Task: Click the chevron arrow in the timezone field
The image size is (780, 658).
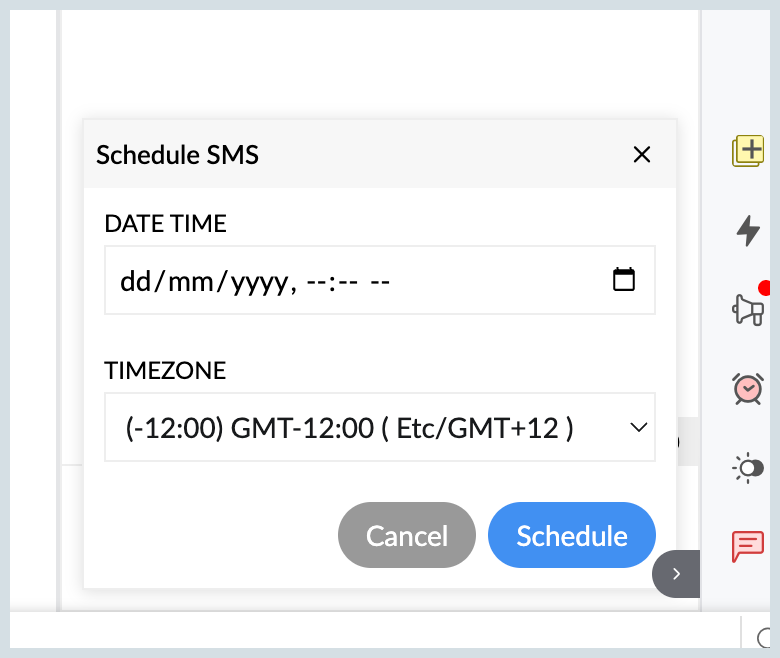Action: [639, 427]
